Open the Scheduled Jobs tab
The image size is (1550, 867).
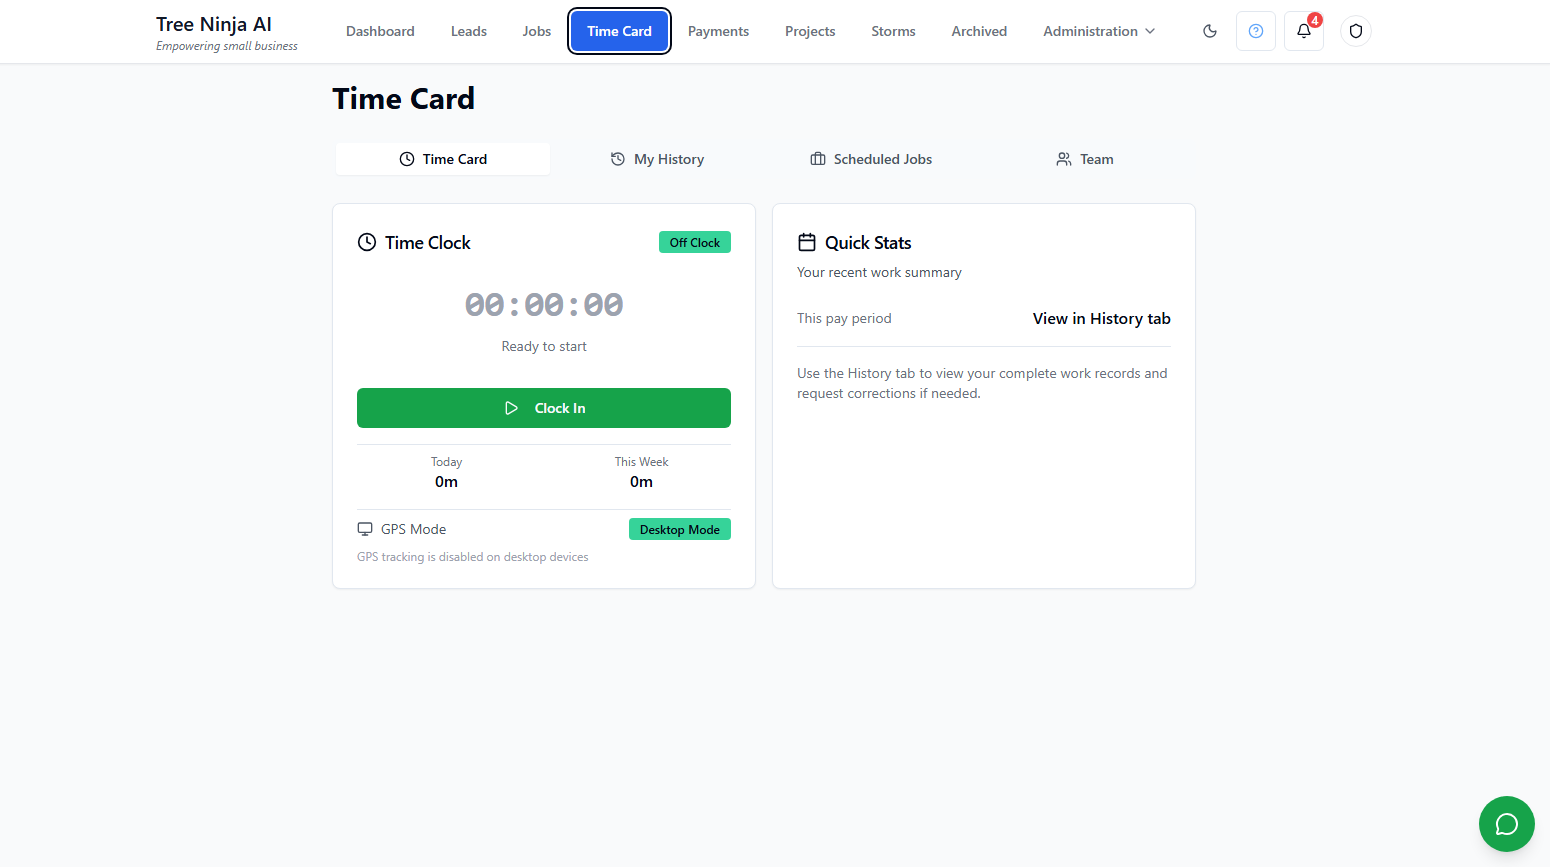[x=871, y=159]
